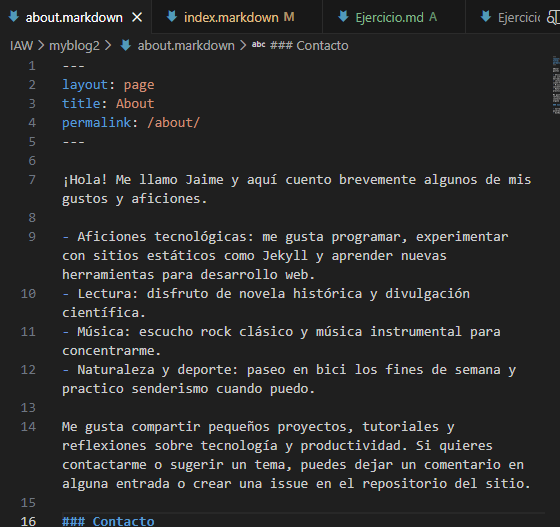Open the Ejercicio.md tab
This screenshot has height=527, width=560.
pos(394,17)
